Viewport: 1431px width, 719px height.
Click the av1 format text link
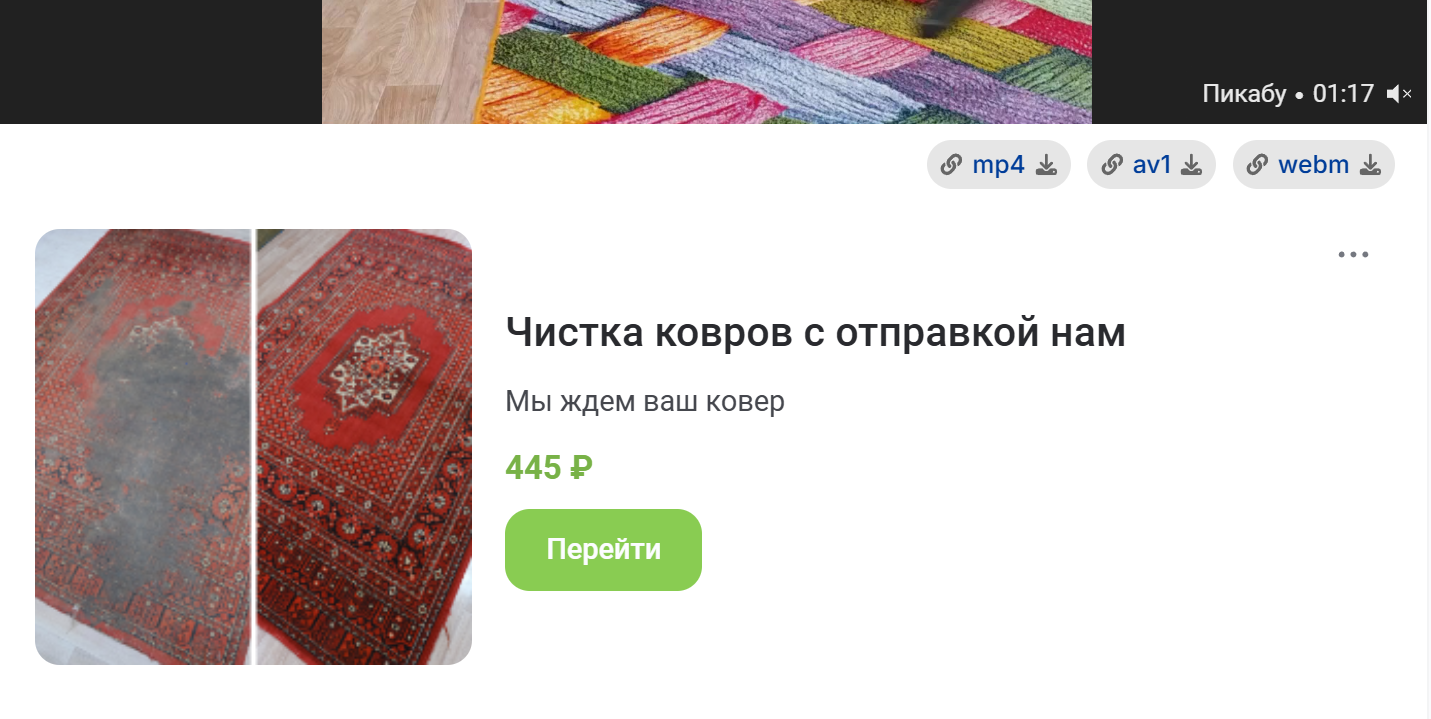(x=1152, y=165)
